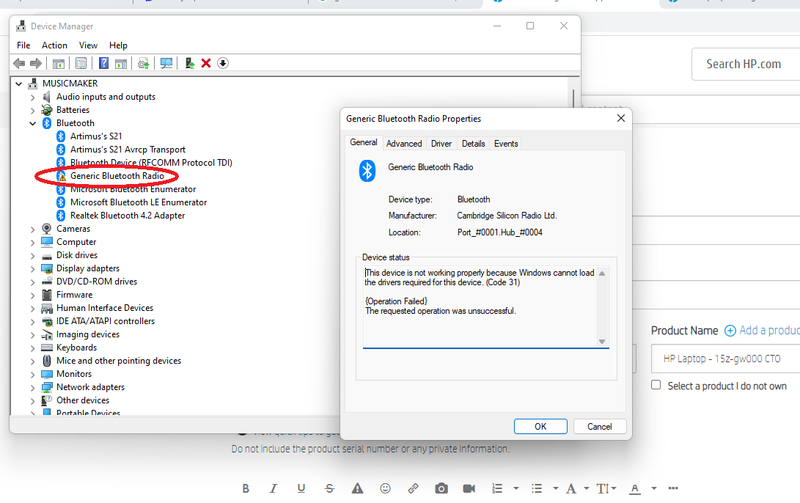Viewport: 800px width, 503px height.
Task: Expand Human Interface Devices category
Action: (33, 309)
